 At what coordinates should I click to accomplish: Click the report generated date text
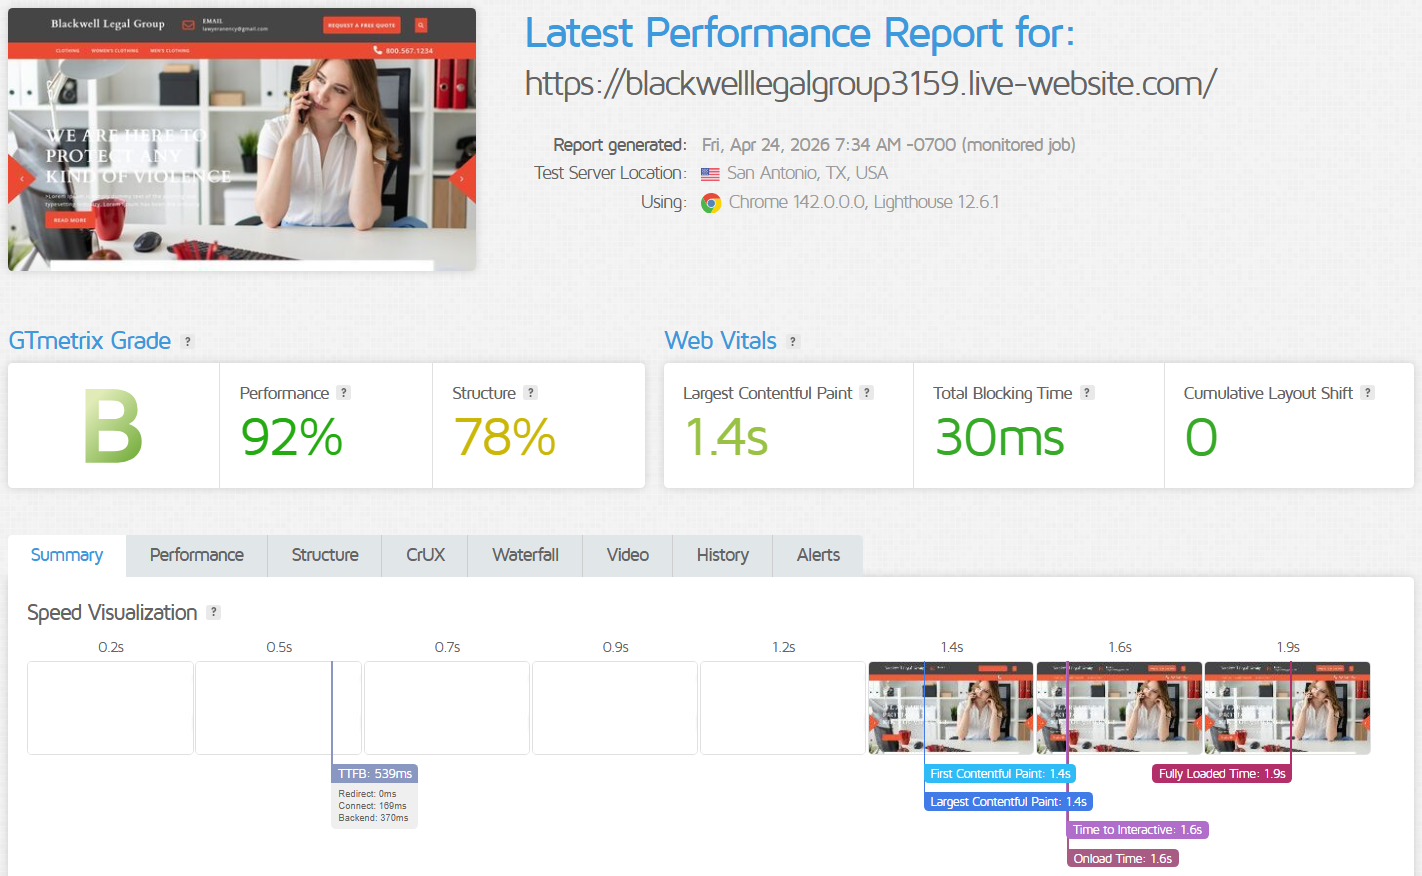click(889, 145)
